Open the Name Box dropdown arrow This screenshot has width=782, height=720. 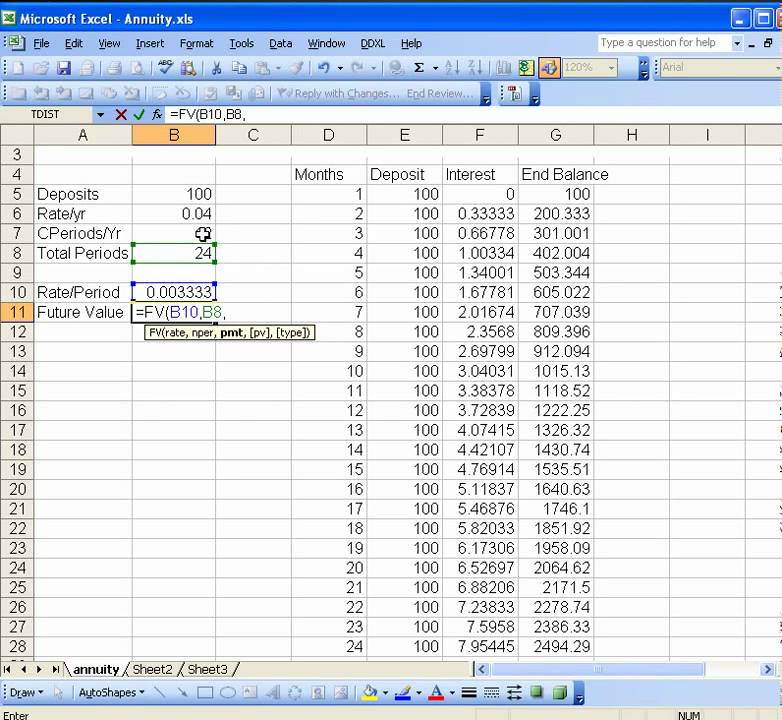(x=100, y=115)
